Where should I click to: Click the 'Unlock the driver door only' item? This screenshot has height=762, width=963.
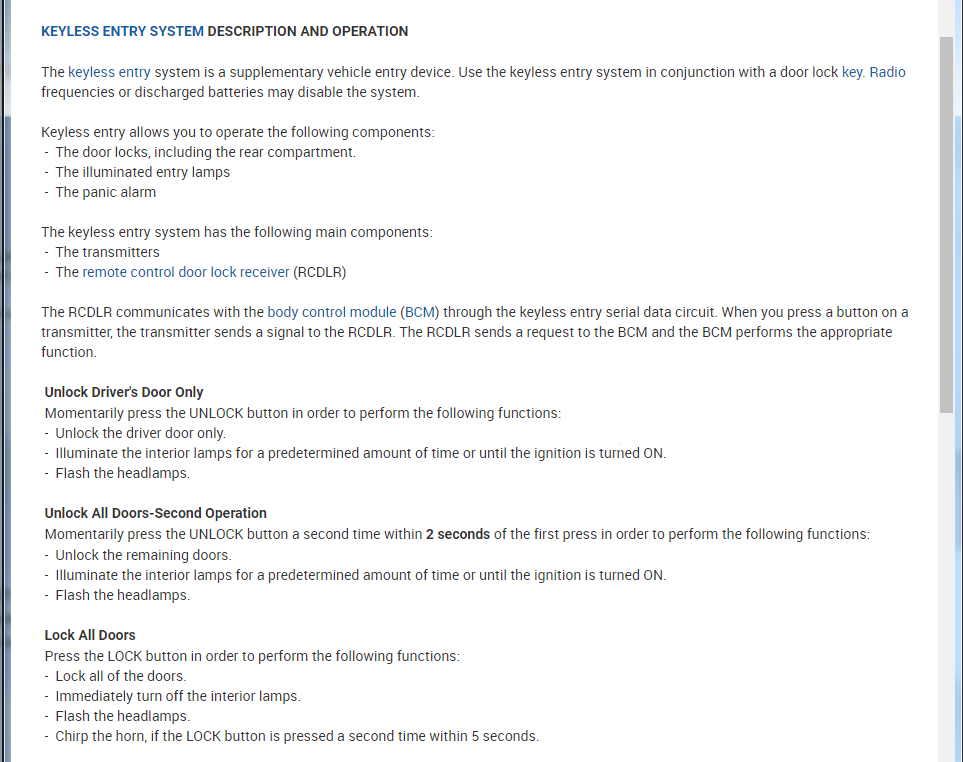pos(140,433)
